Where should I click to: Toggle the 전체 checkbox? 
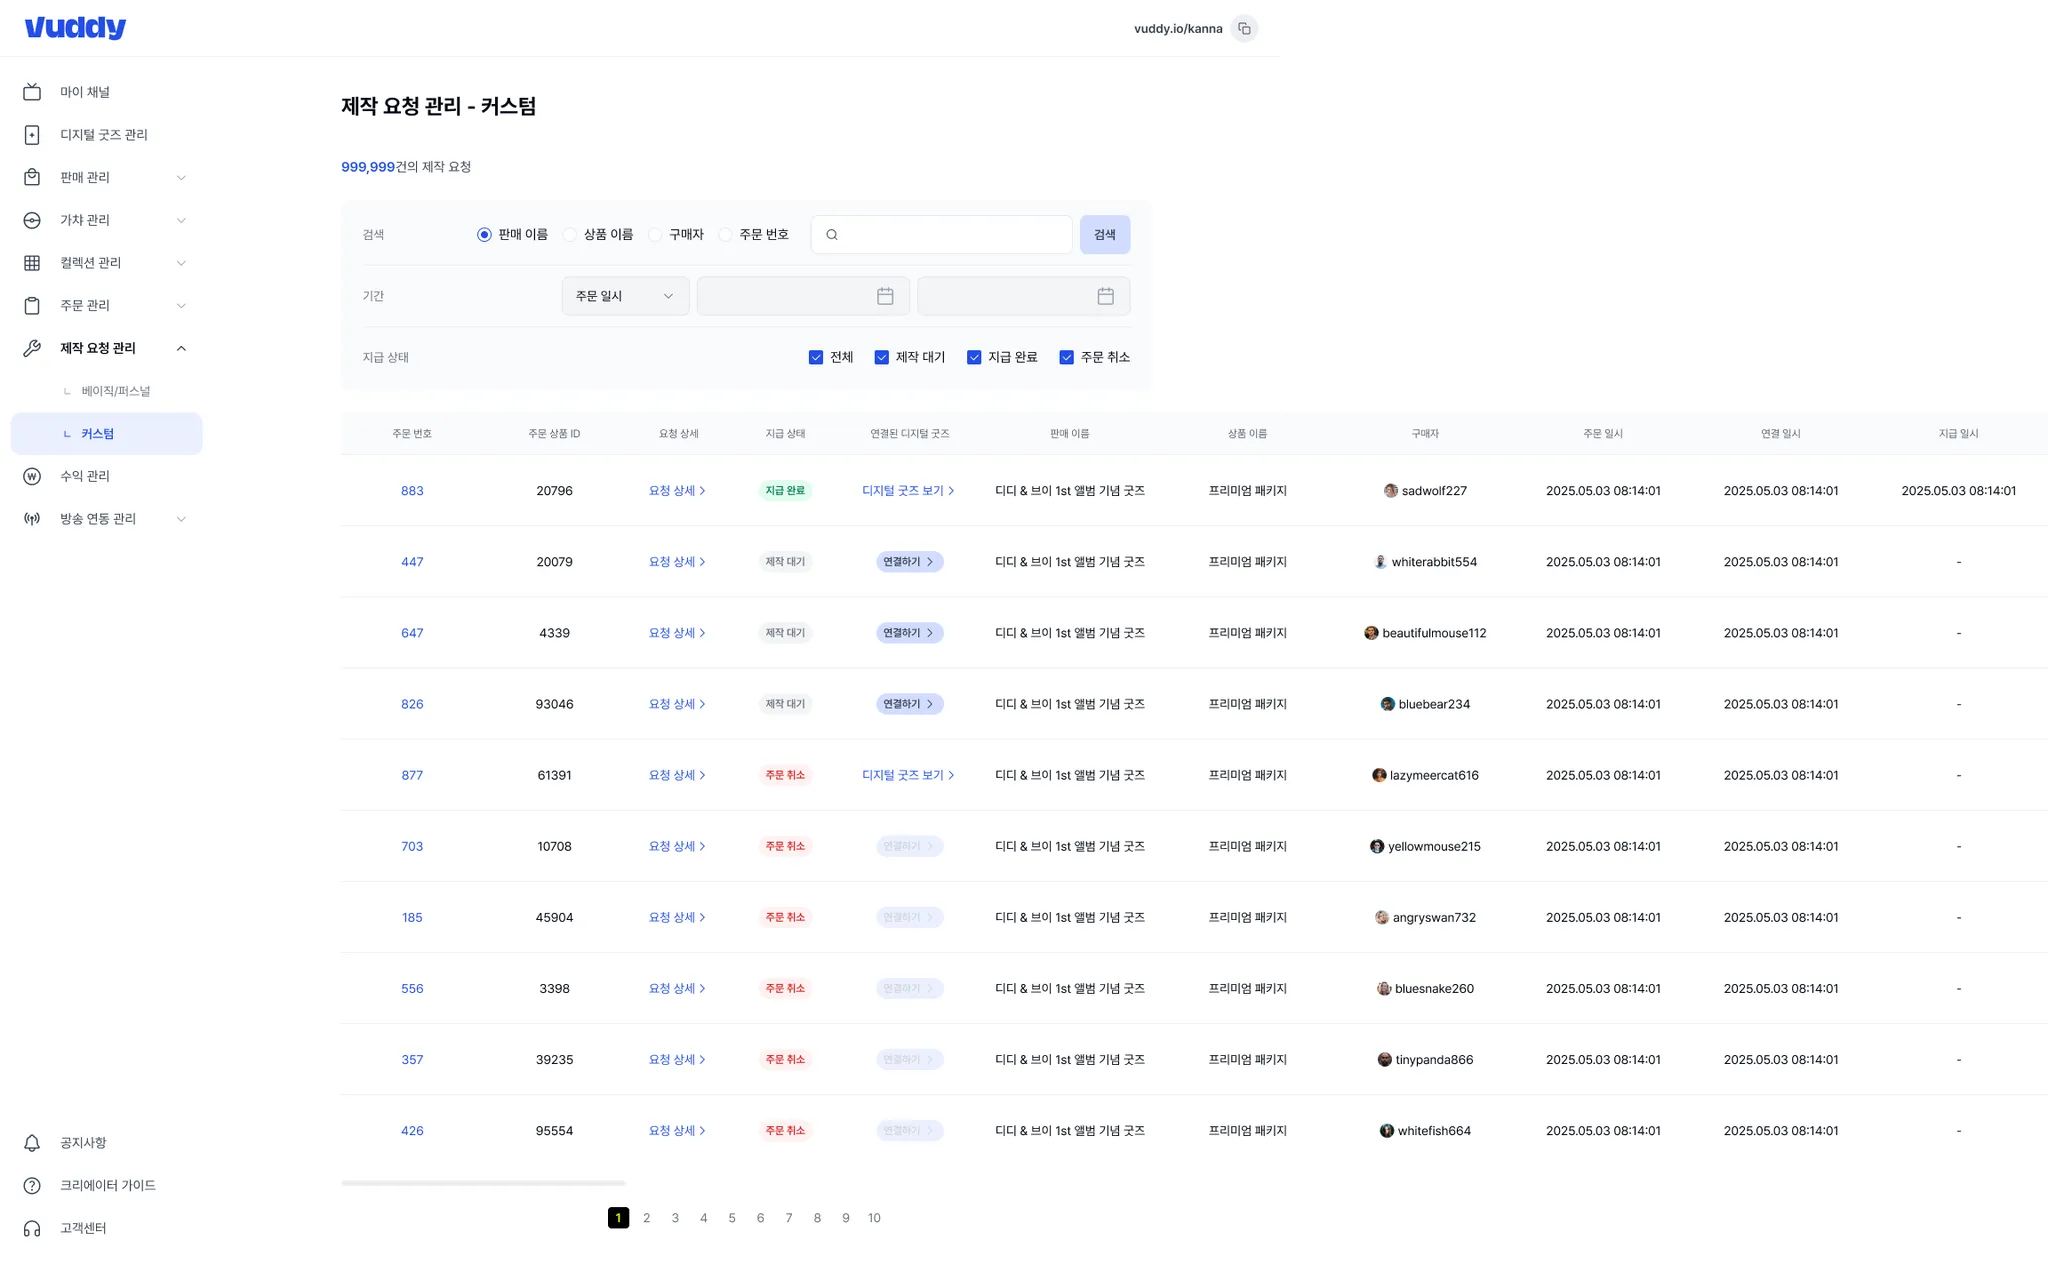816,357
